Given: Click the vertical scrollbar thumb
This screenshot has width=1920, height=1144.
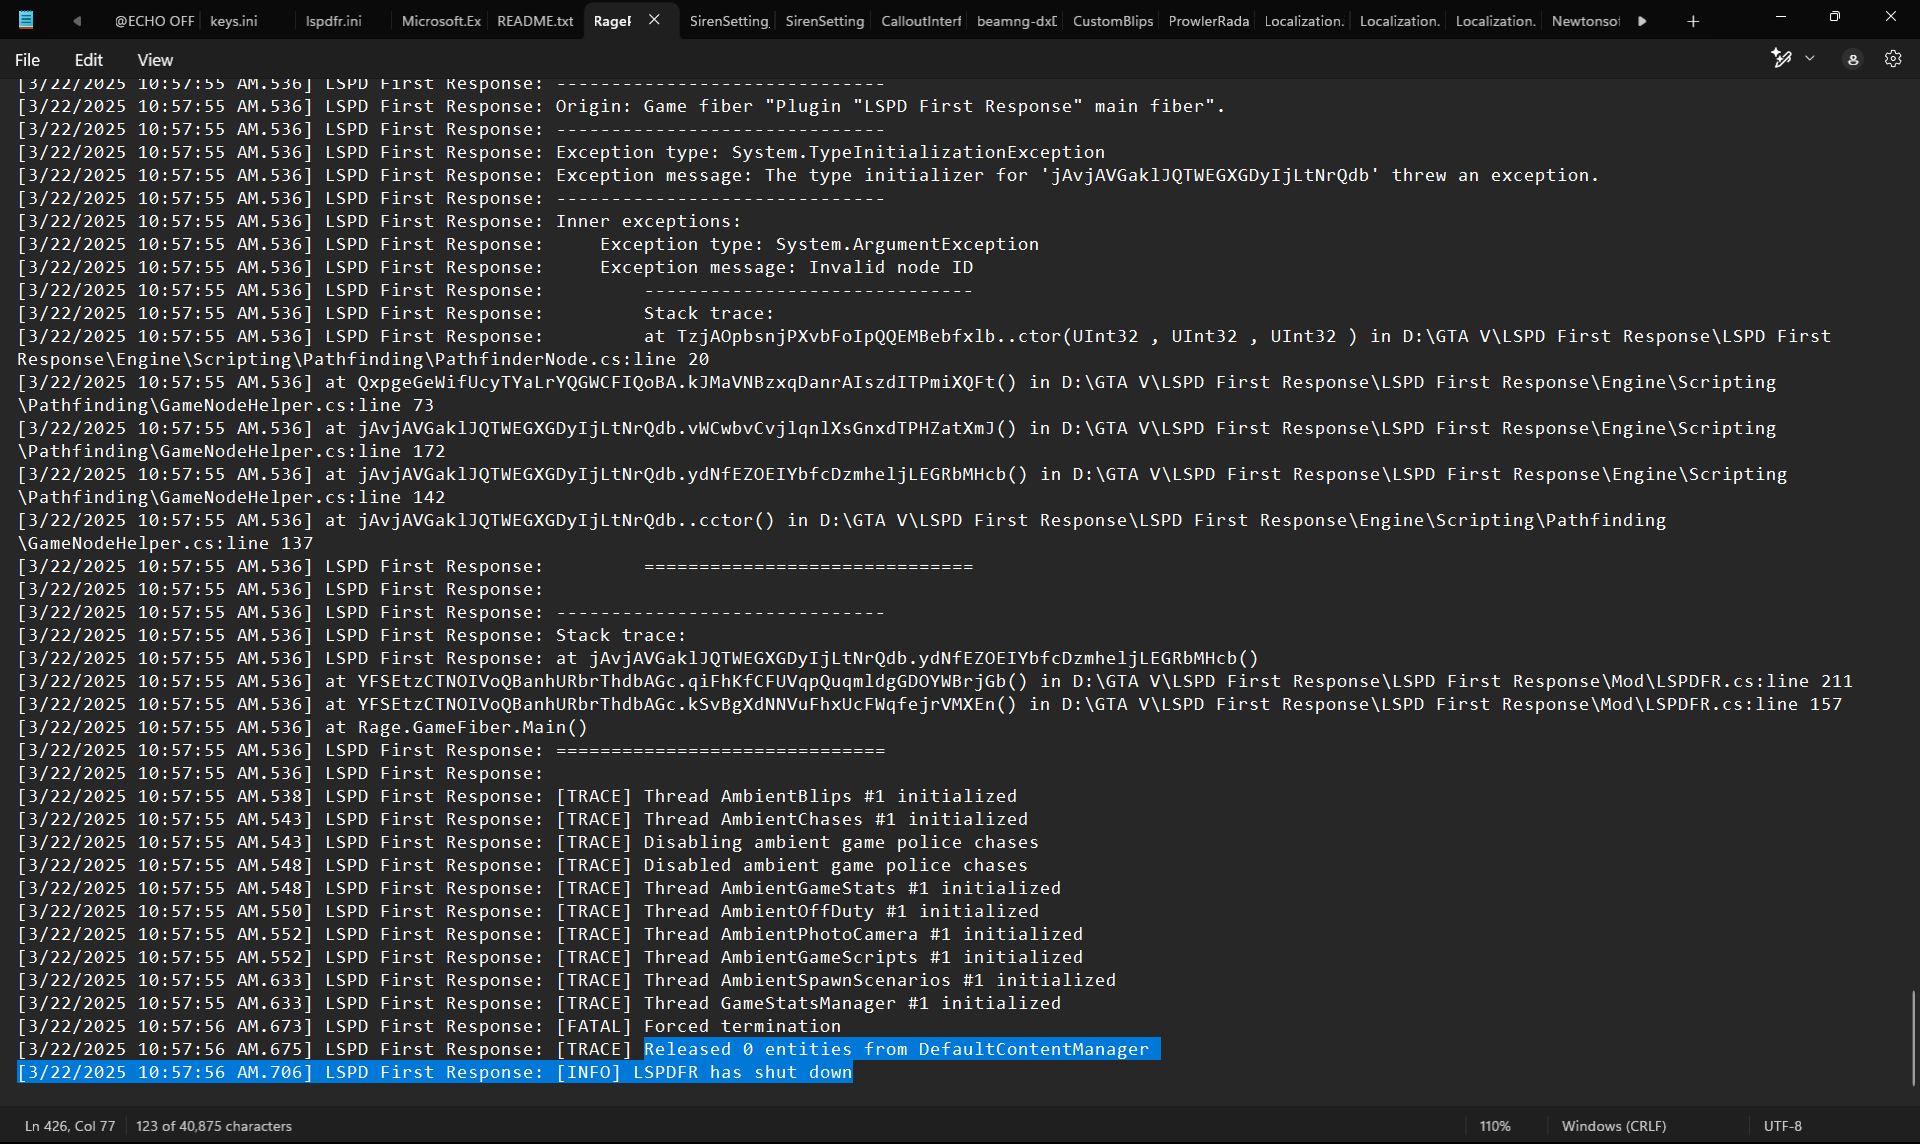Looking at the screenshot, I should (1913, 1038).
